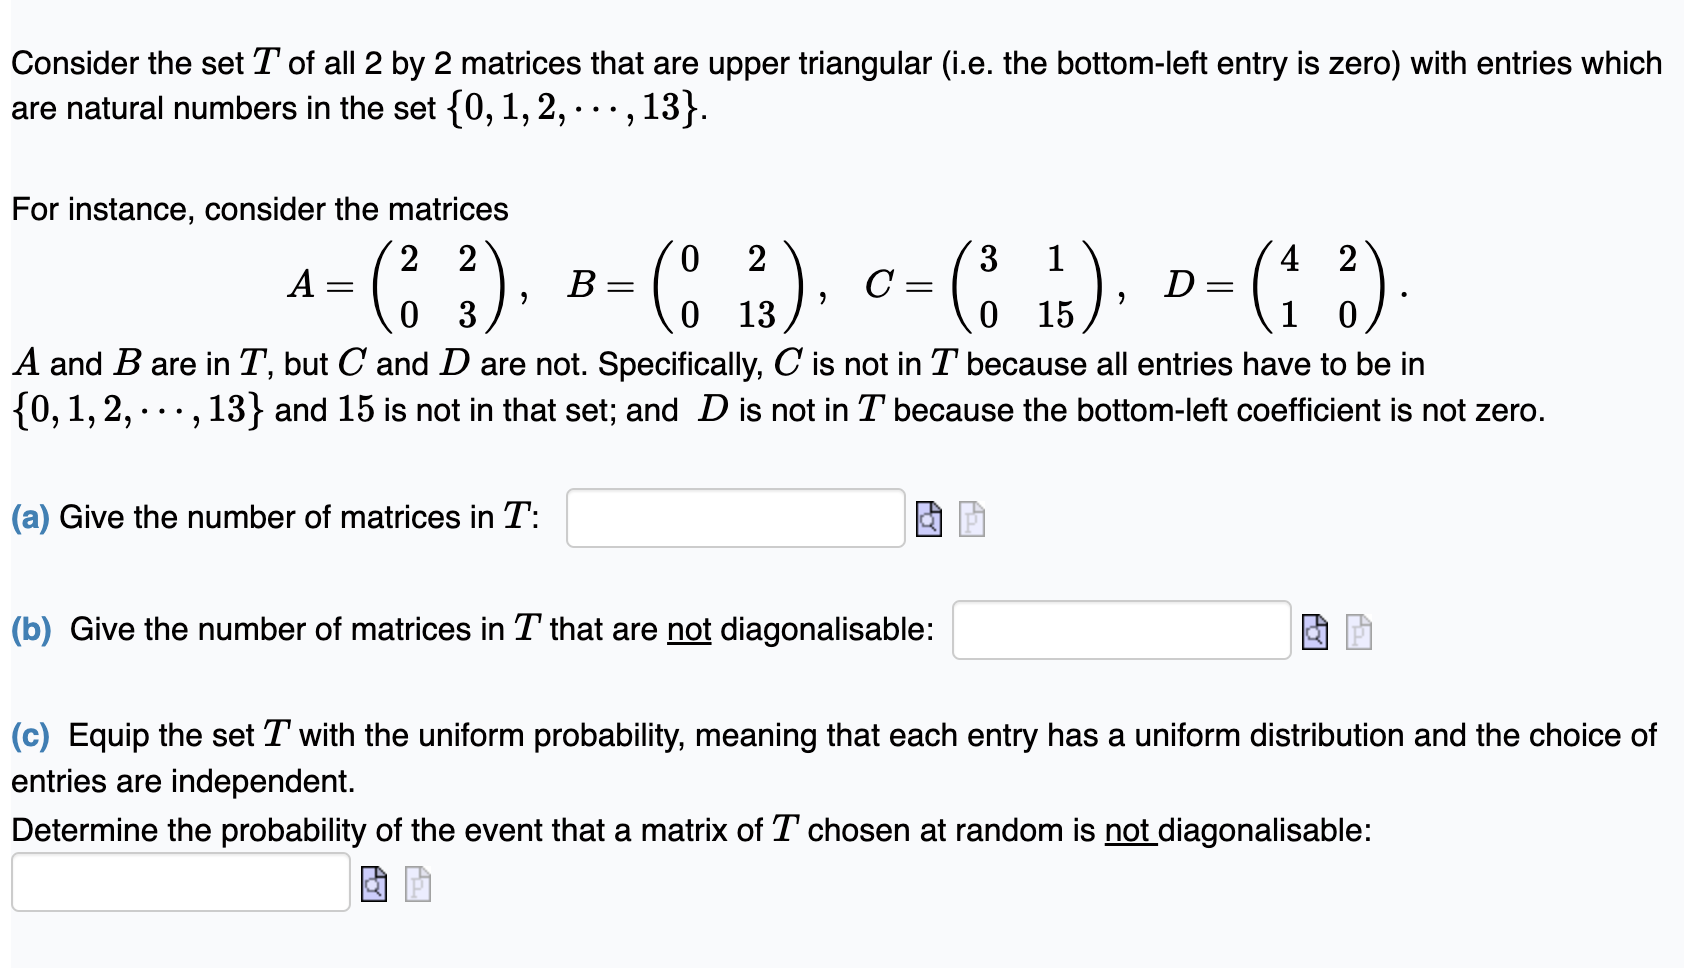
Task: Click the blue (b) part label
Action: (32, 629)
